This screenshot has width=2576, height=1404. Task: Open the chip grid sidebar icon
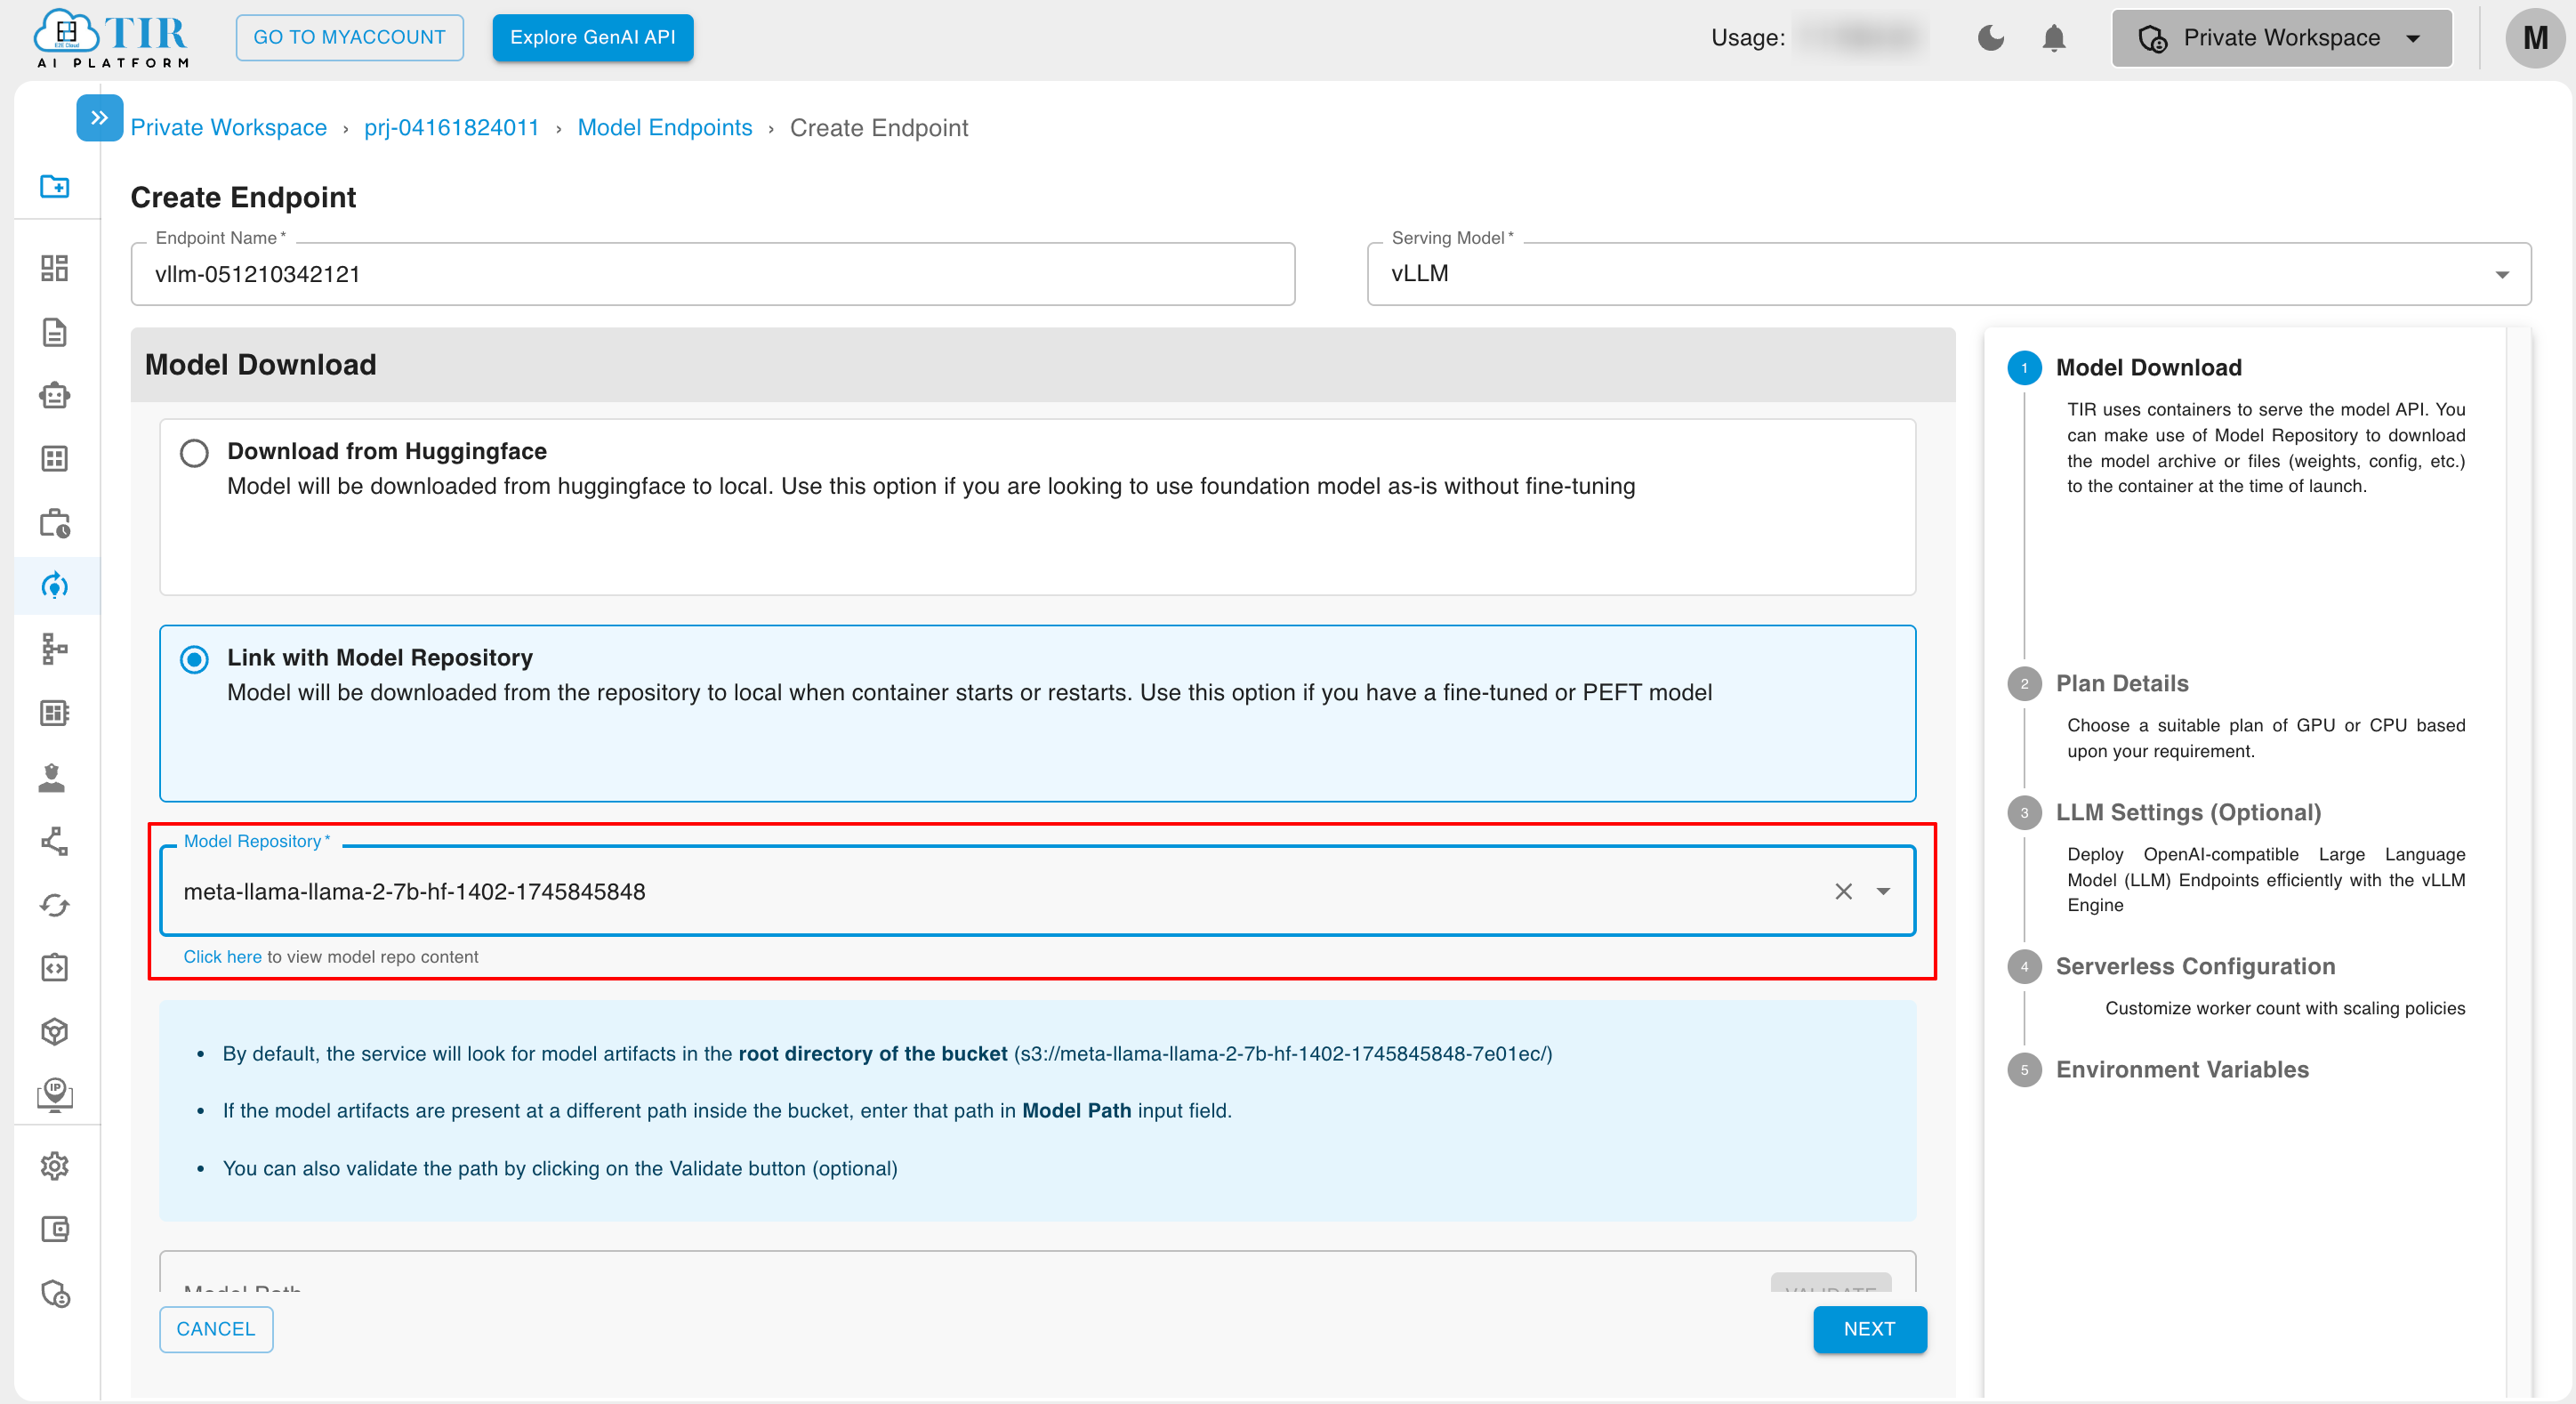[55, 713]
